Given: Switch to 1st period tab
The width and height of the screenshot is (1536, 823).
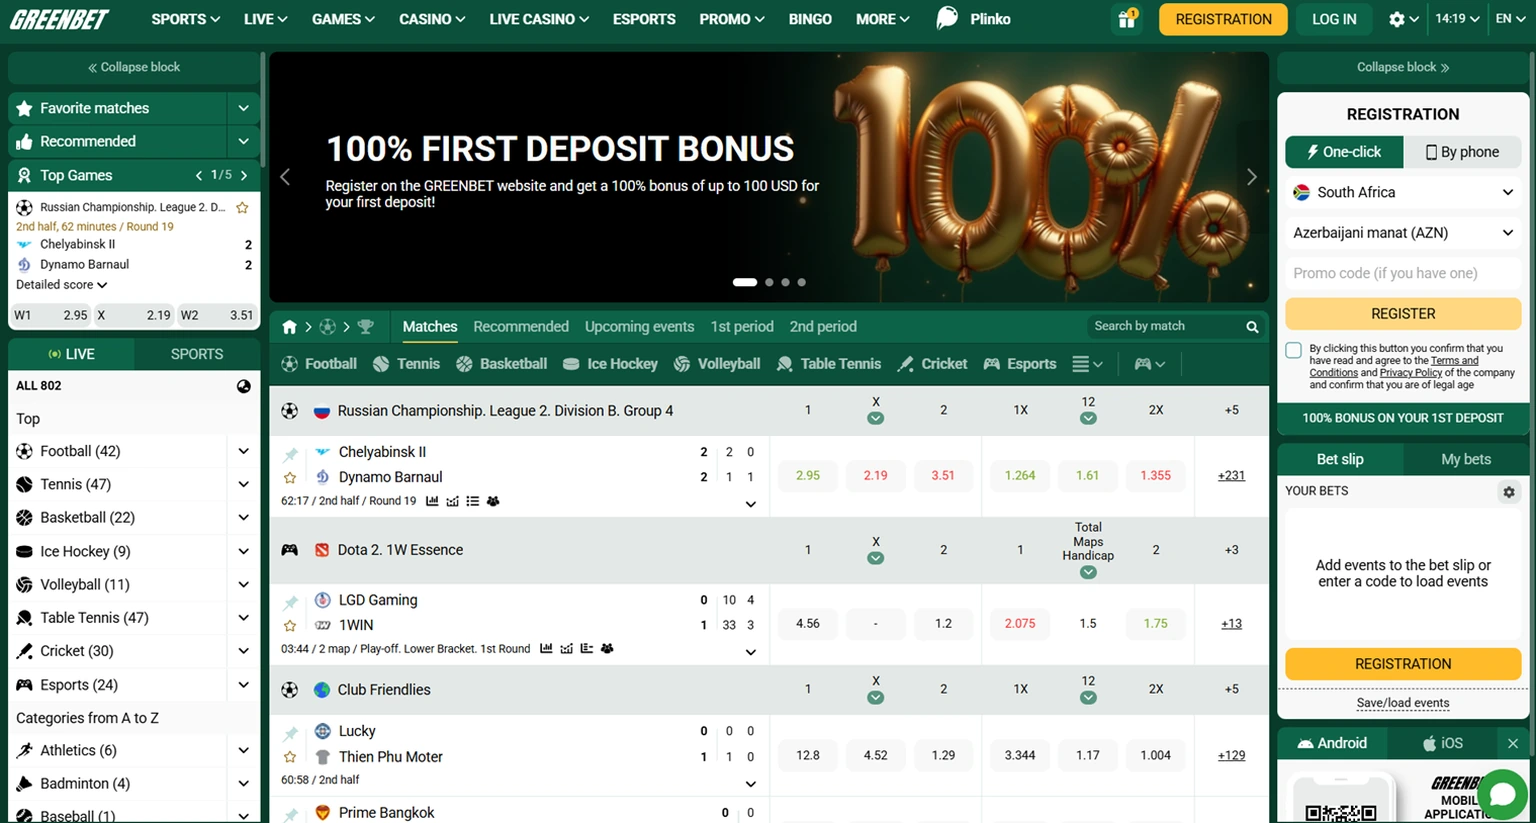Looking at the screenshot, I should (x=742, y=327).
